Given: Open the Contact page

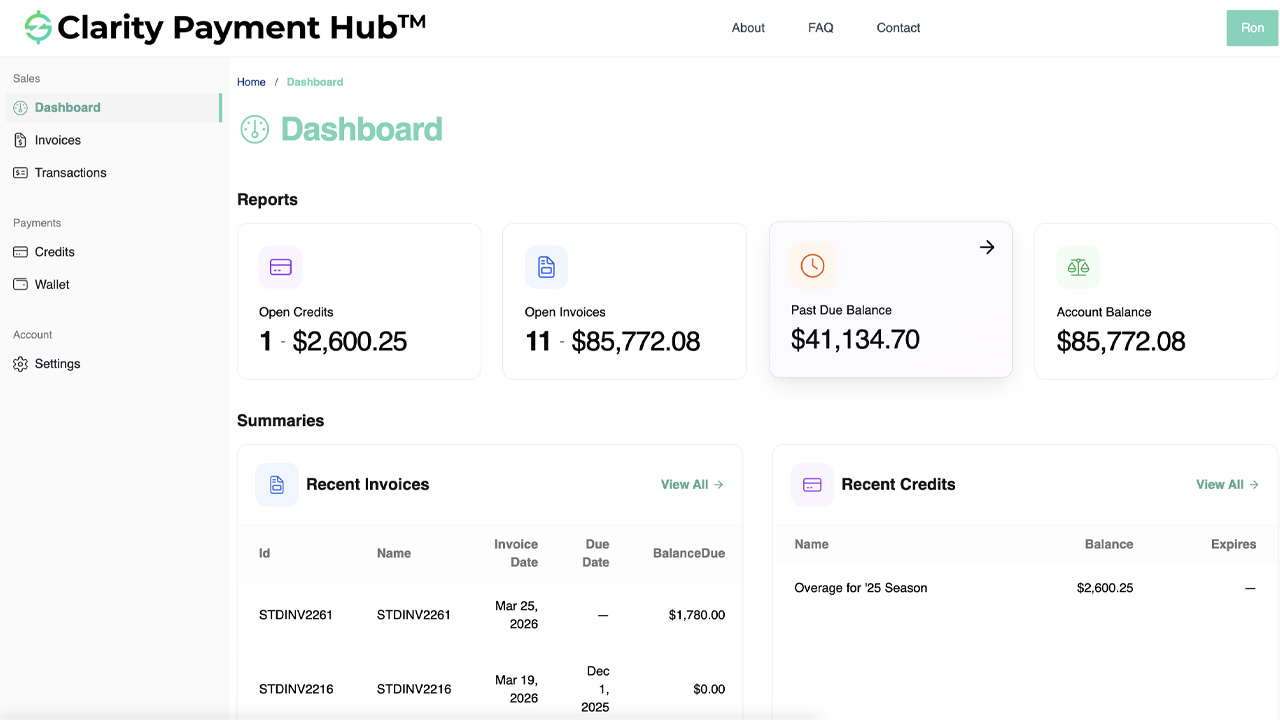Looking at the screenshot, I should [897, 28].
